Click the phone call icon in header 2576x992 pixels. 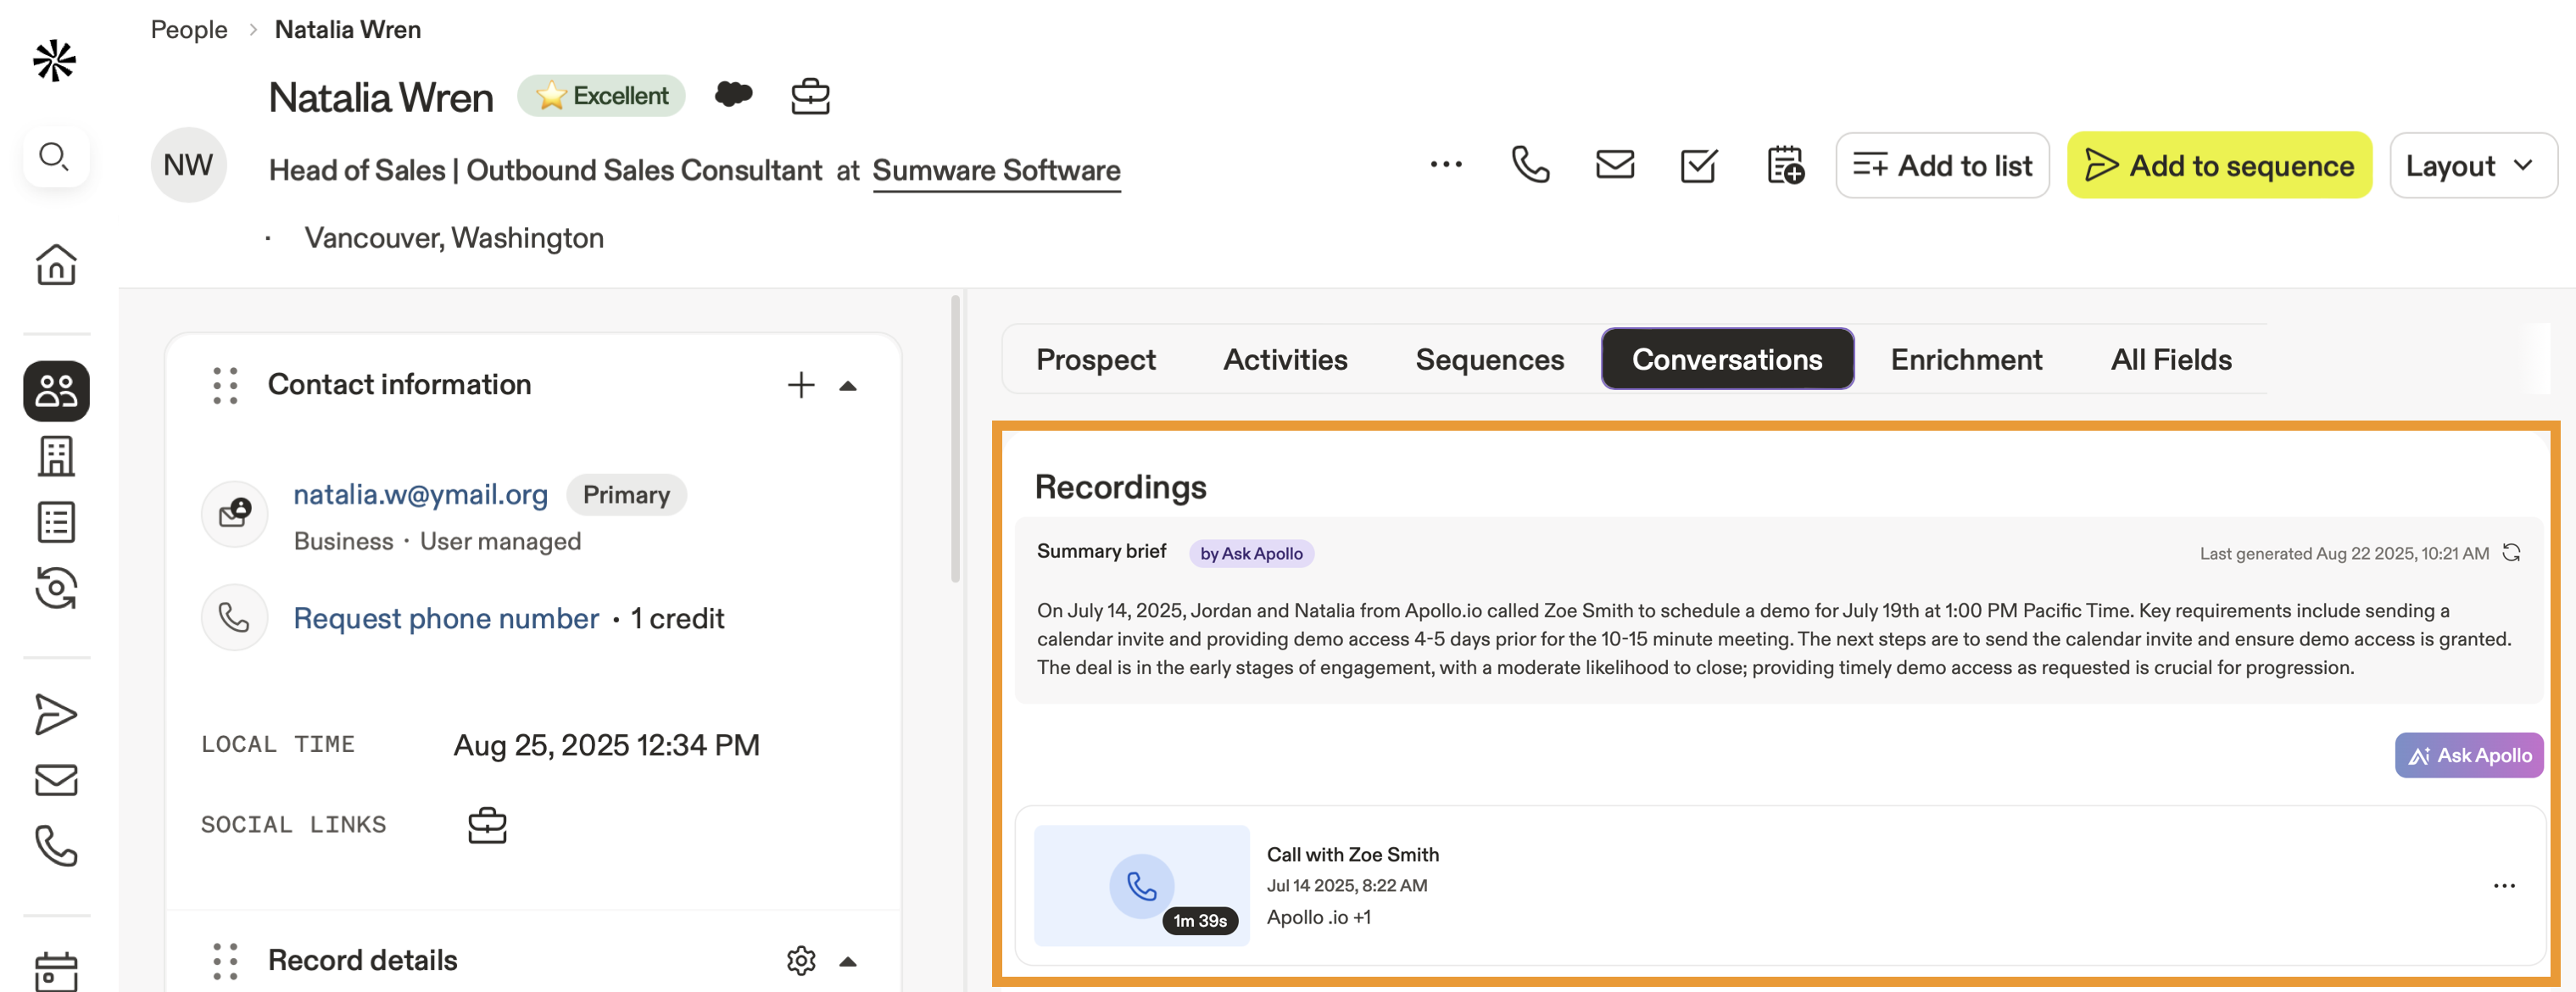(1530, 165)
